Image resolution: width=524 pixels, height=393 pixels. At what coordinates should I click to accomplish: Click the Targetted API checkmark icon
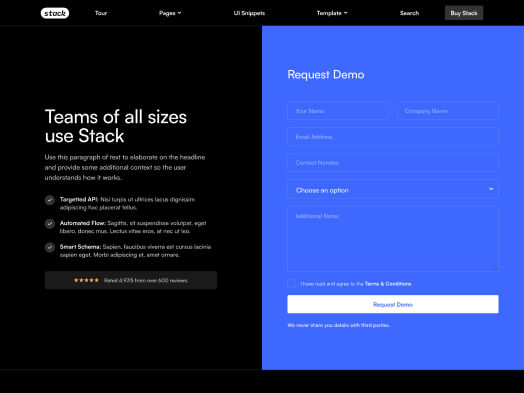(50, 200)
